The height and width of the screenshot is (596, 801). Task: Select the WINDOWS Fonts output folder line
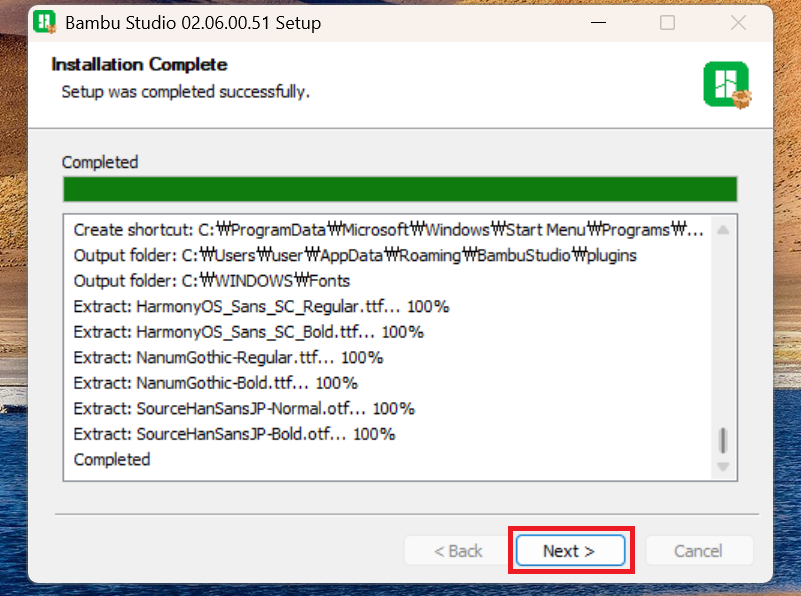212,281
